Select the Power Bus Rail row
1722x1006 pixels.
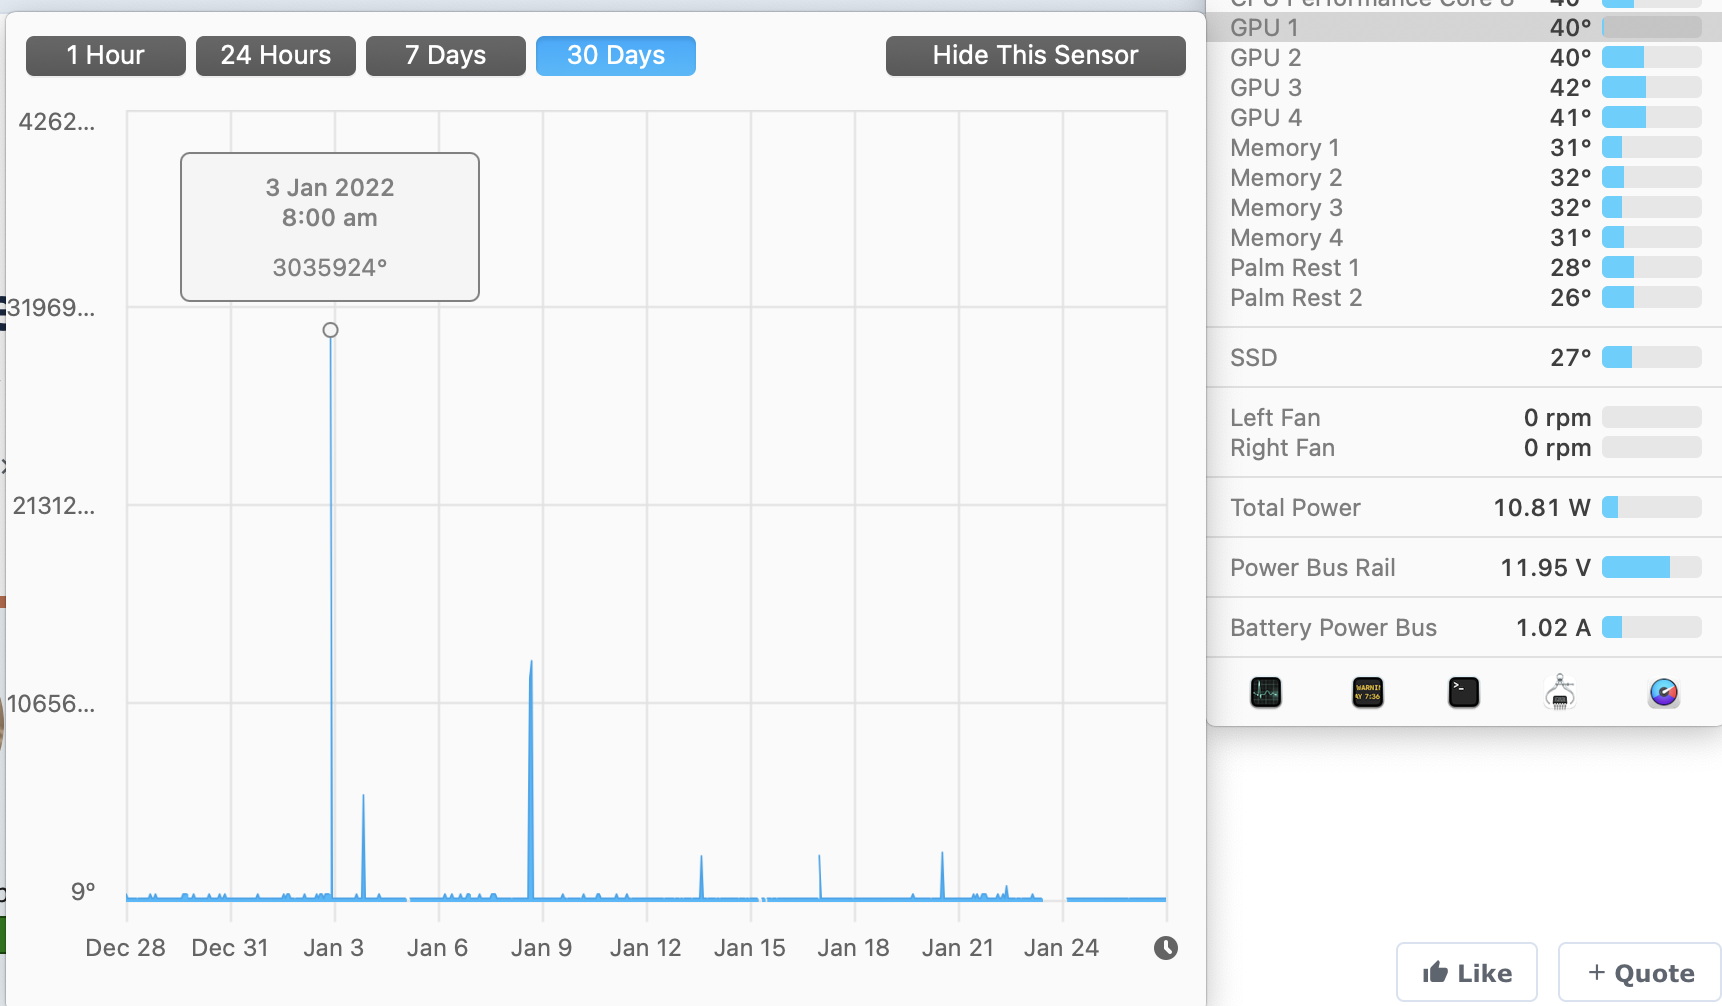coord(1464,567)
